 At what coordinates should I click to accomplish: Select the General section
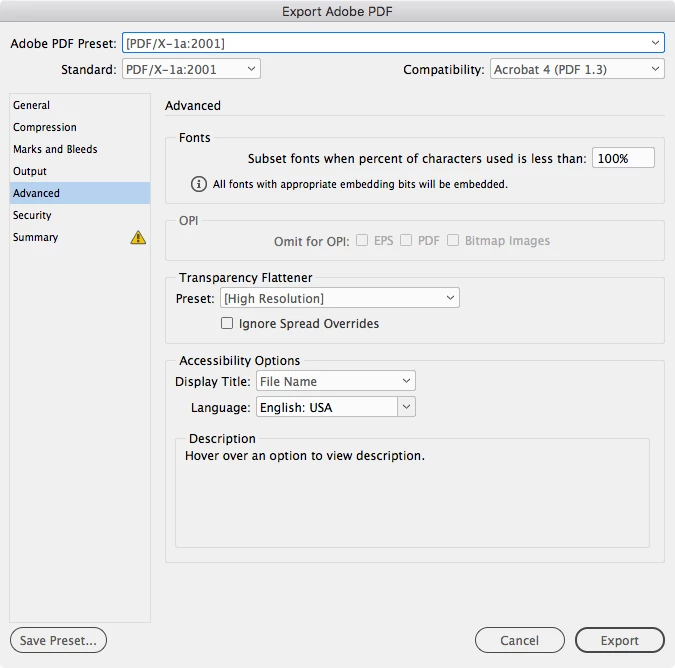[x=80, y=105]
